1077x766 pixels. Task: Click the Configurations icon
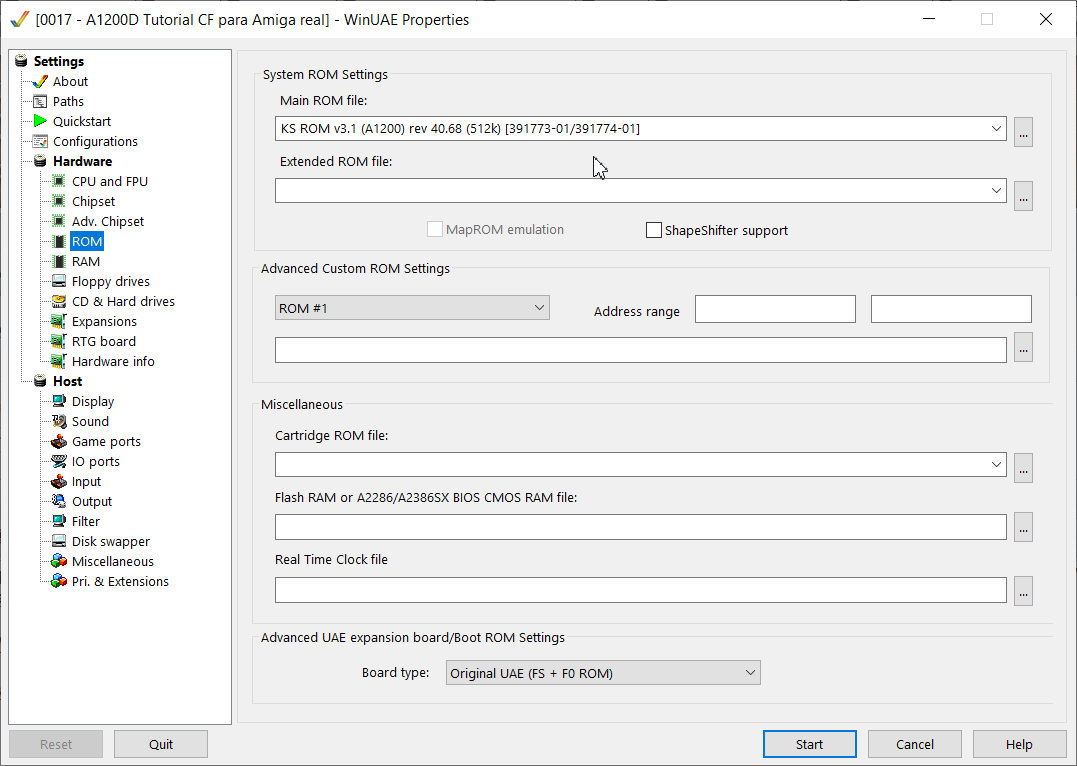[40, 141]
